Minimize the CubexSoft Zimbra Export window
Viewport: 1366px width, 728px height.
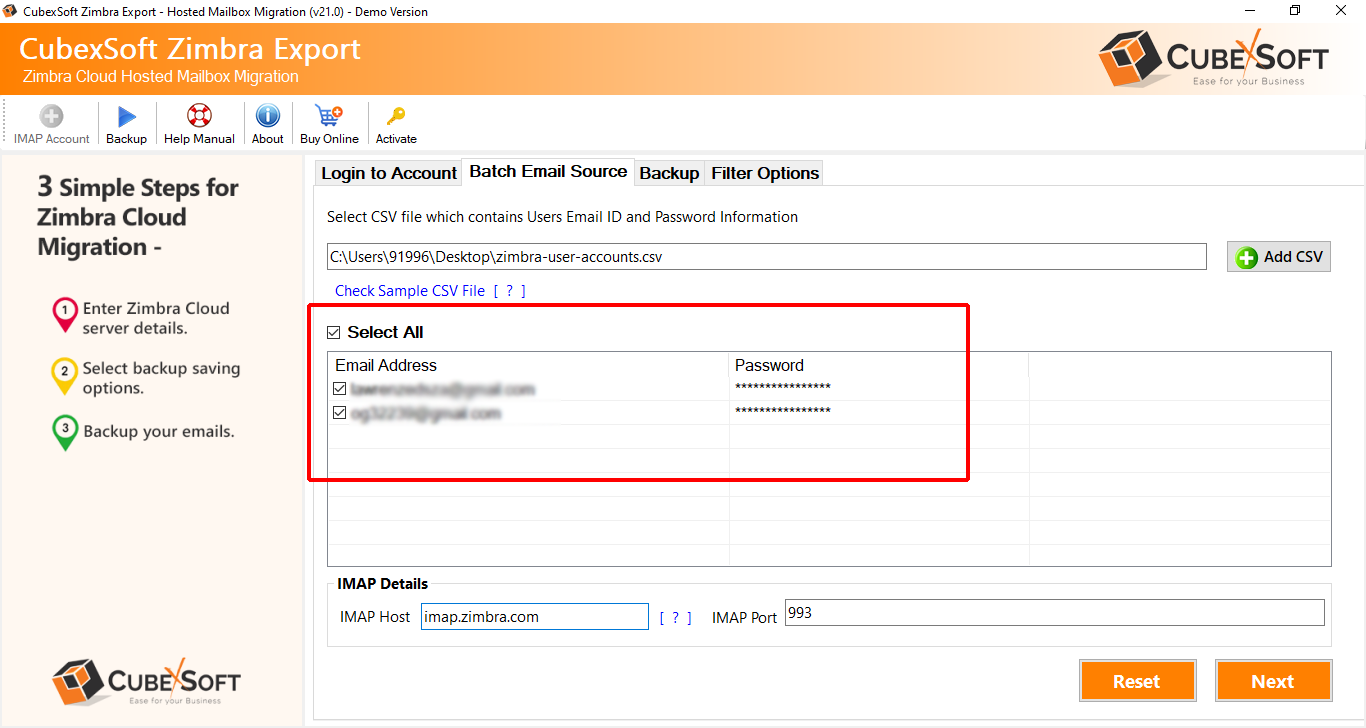click(x=1249, y=11)
